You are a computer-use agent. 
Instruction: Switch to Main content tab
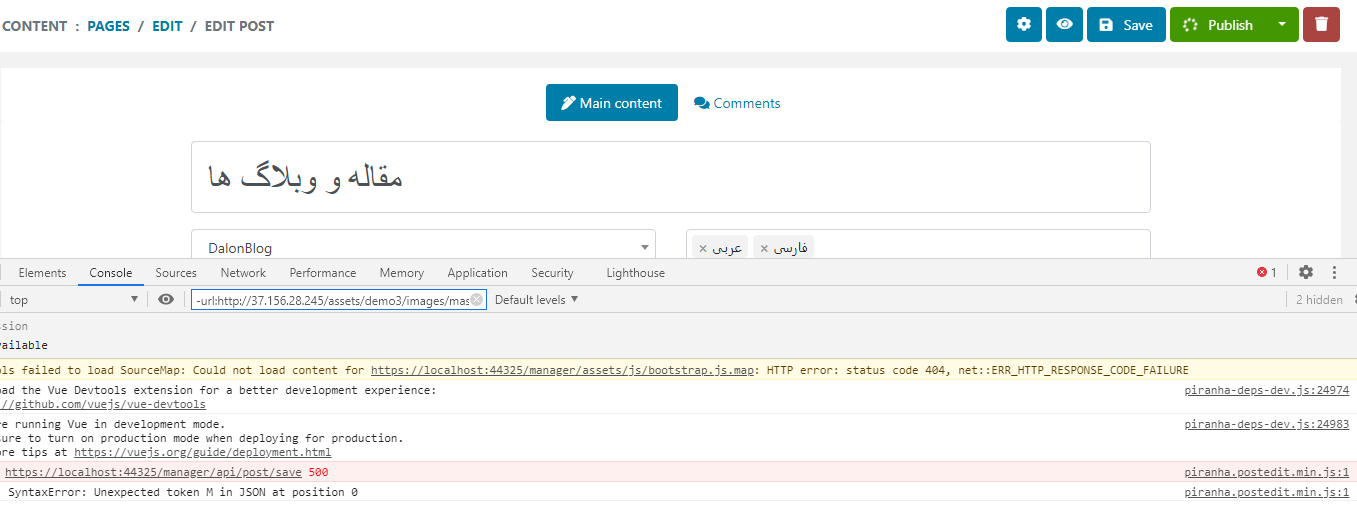(612, 103)
